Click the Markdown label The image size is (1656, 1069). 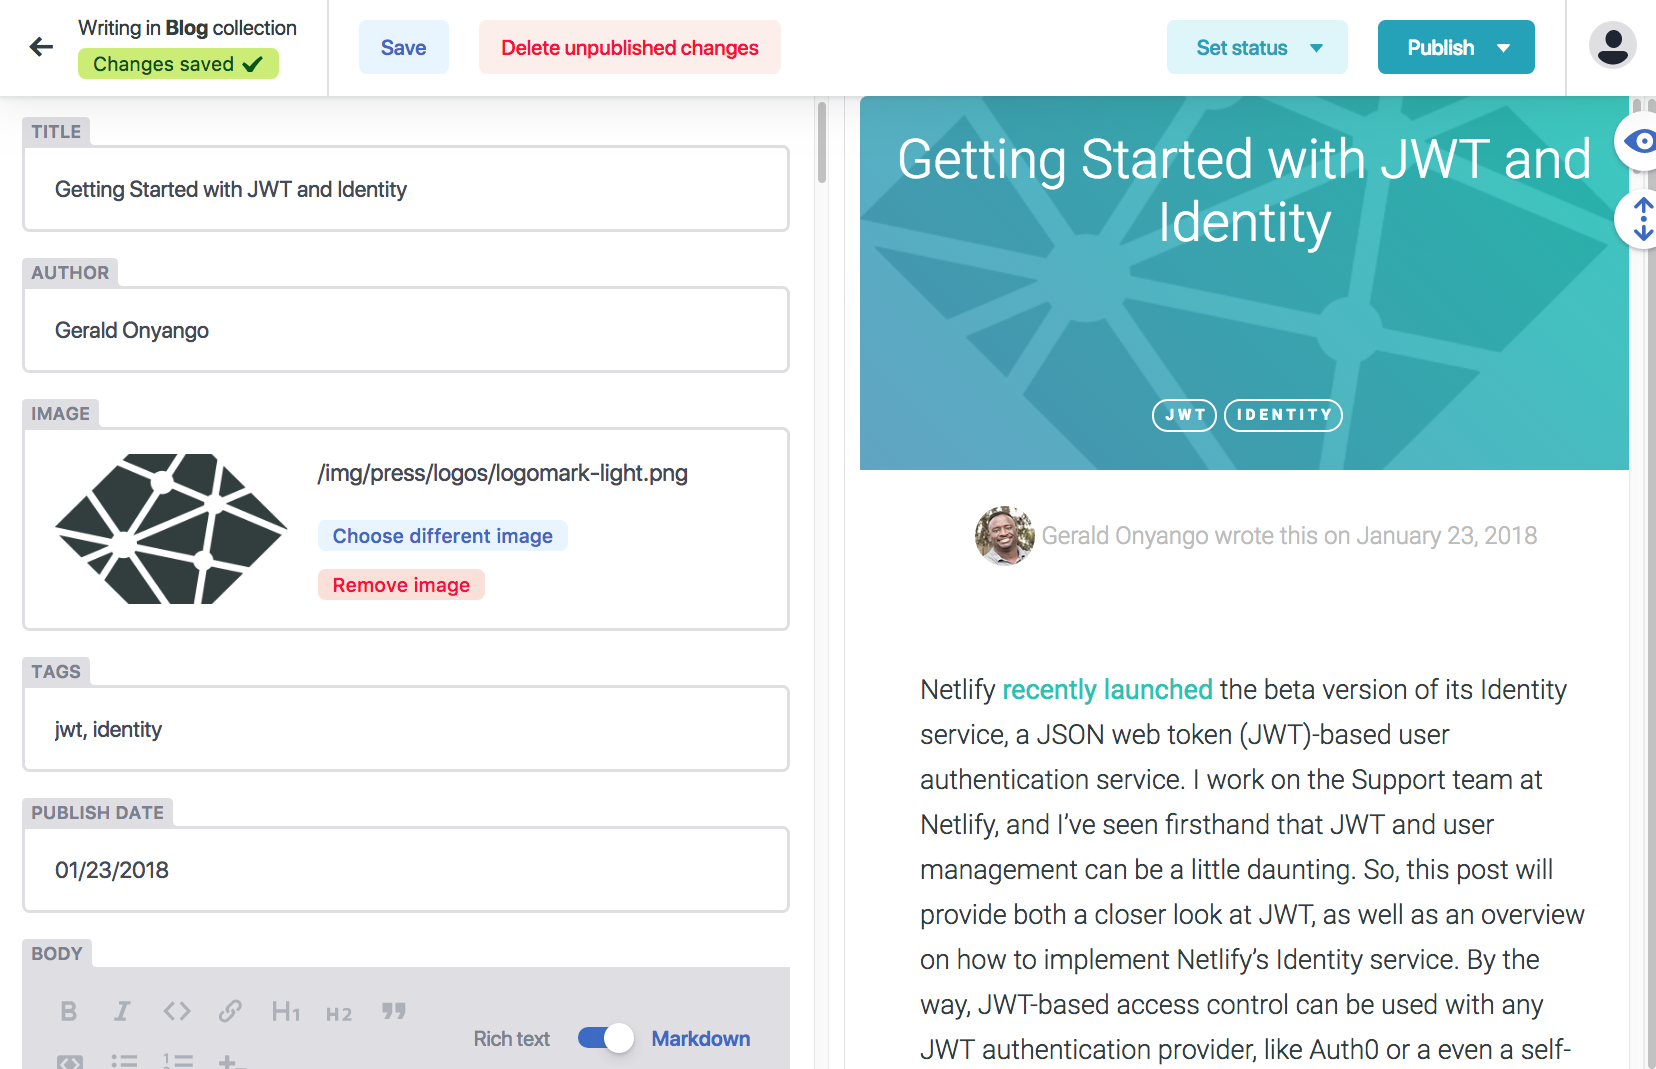click(x=701, y=1038)
